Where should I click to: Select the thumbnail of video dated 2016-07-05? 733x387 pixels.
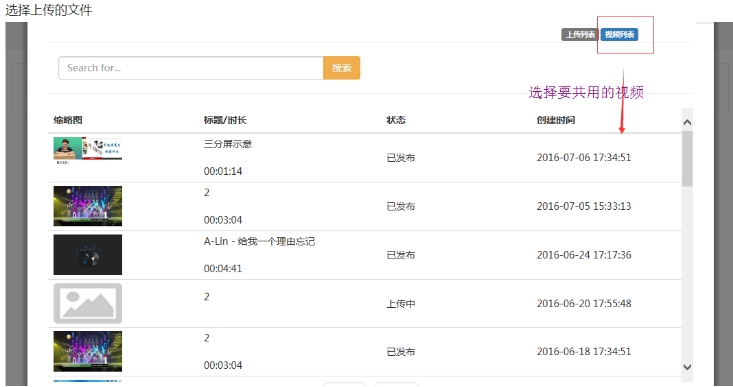(88, 206)
